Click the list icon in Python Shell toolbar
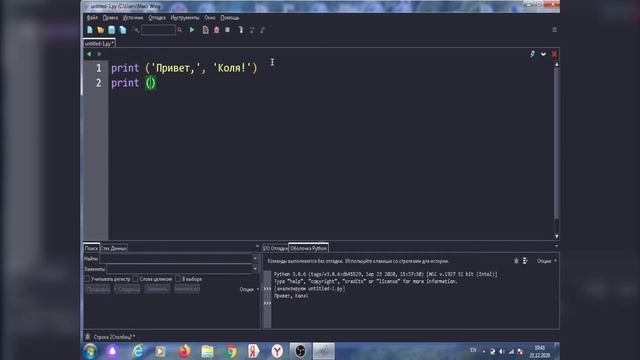Image resolution: width=640 pixels, height=360 pixels. pyautogui.click(x=525, y=261)
